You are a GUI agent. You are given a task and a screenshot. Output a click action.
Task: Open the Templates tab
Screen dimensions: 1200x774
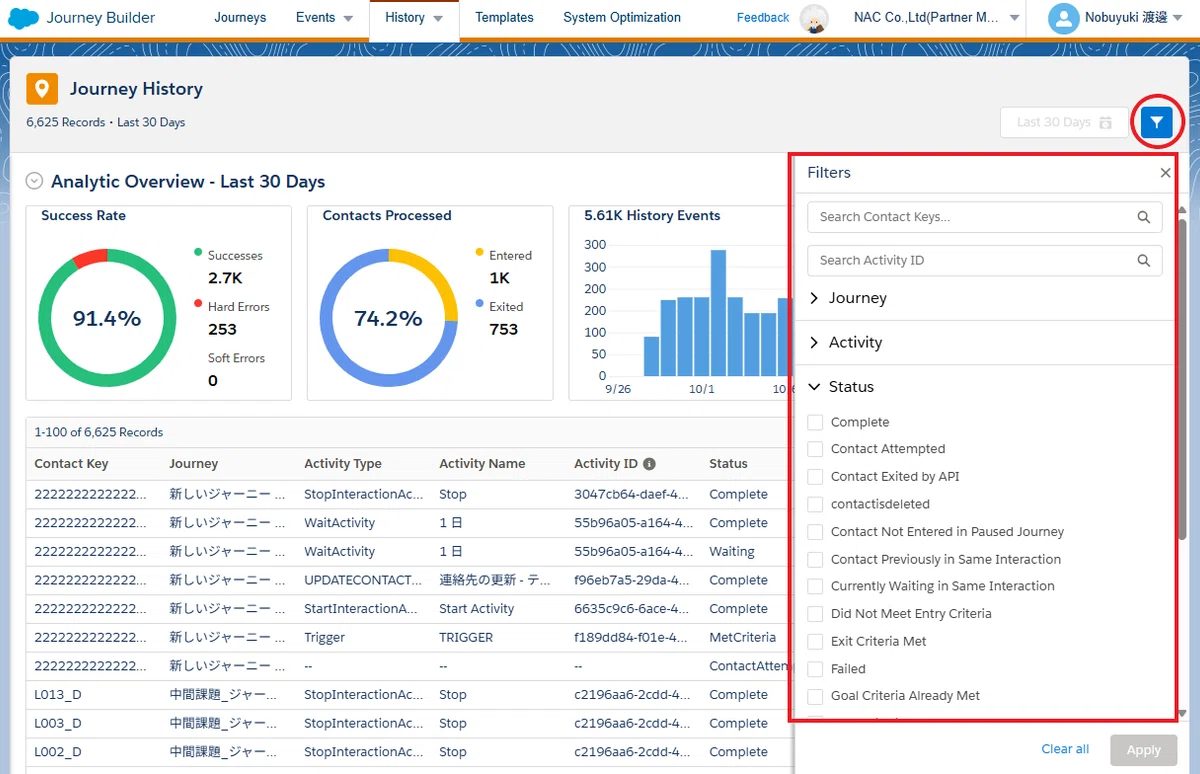pos(504,17)
